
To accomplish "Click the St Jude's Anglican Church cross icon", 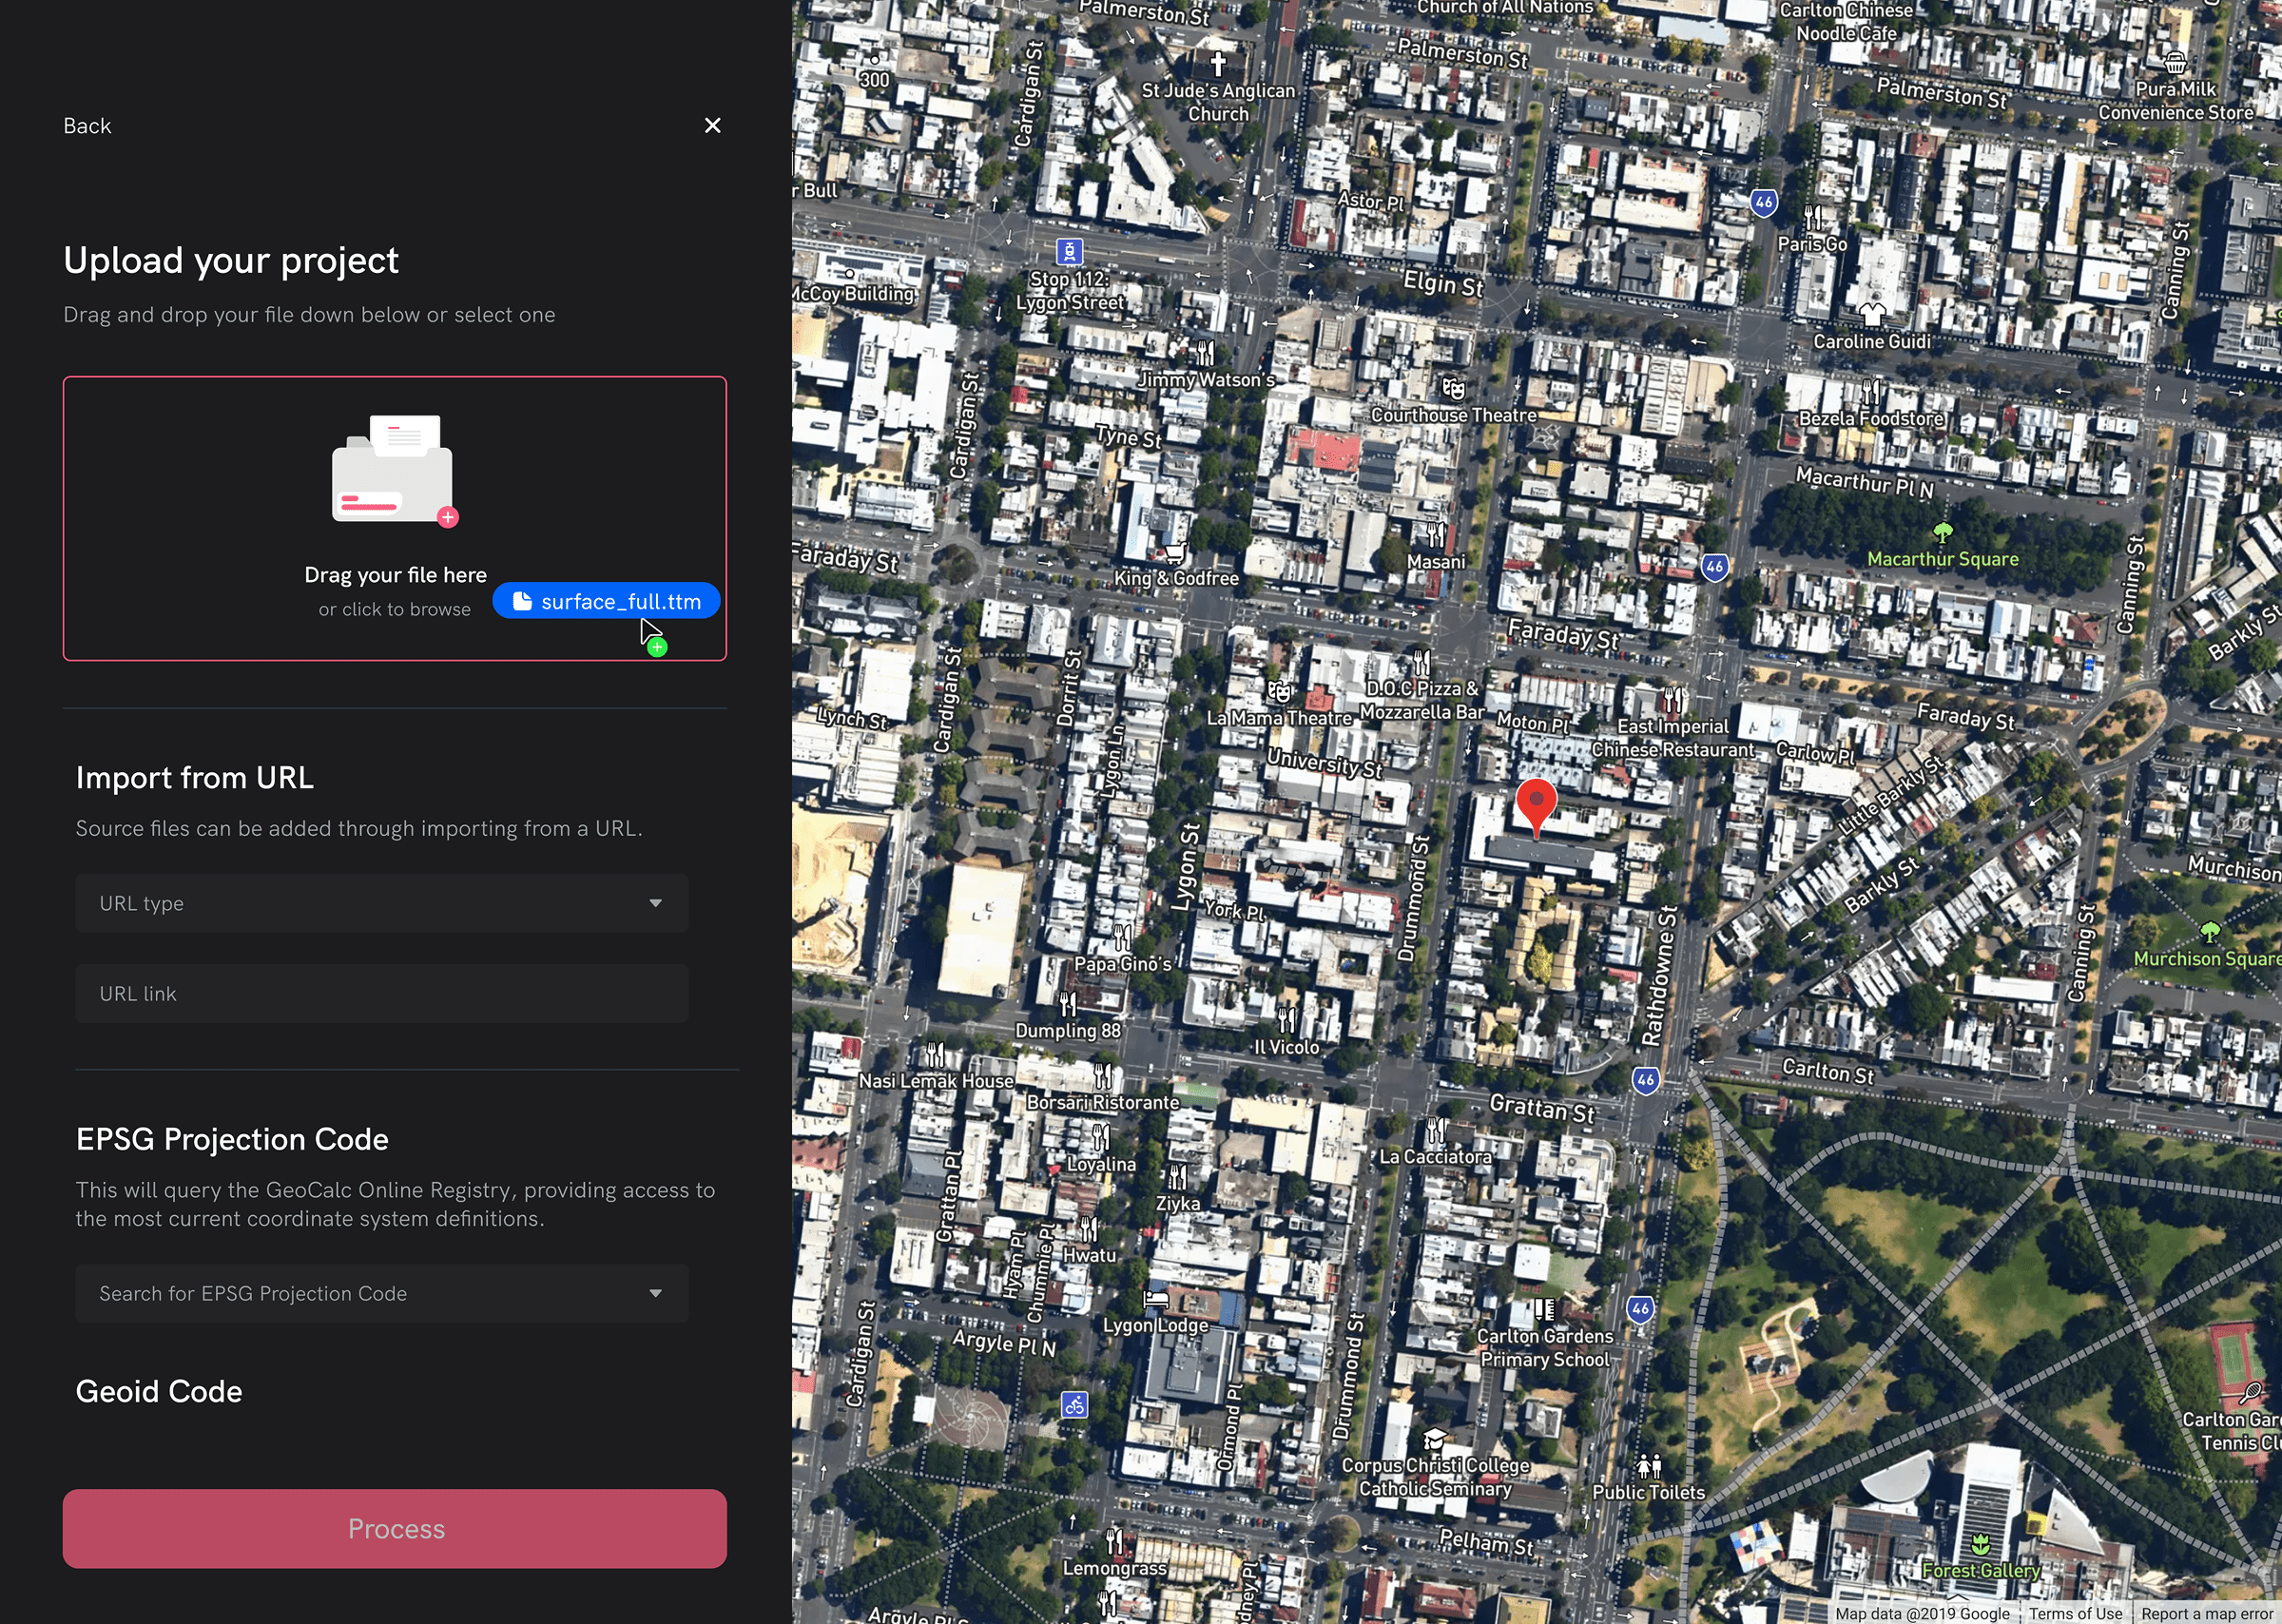I will coord(1217,64).
